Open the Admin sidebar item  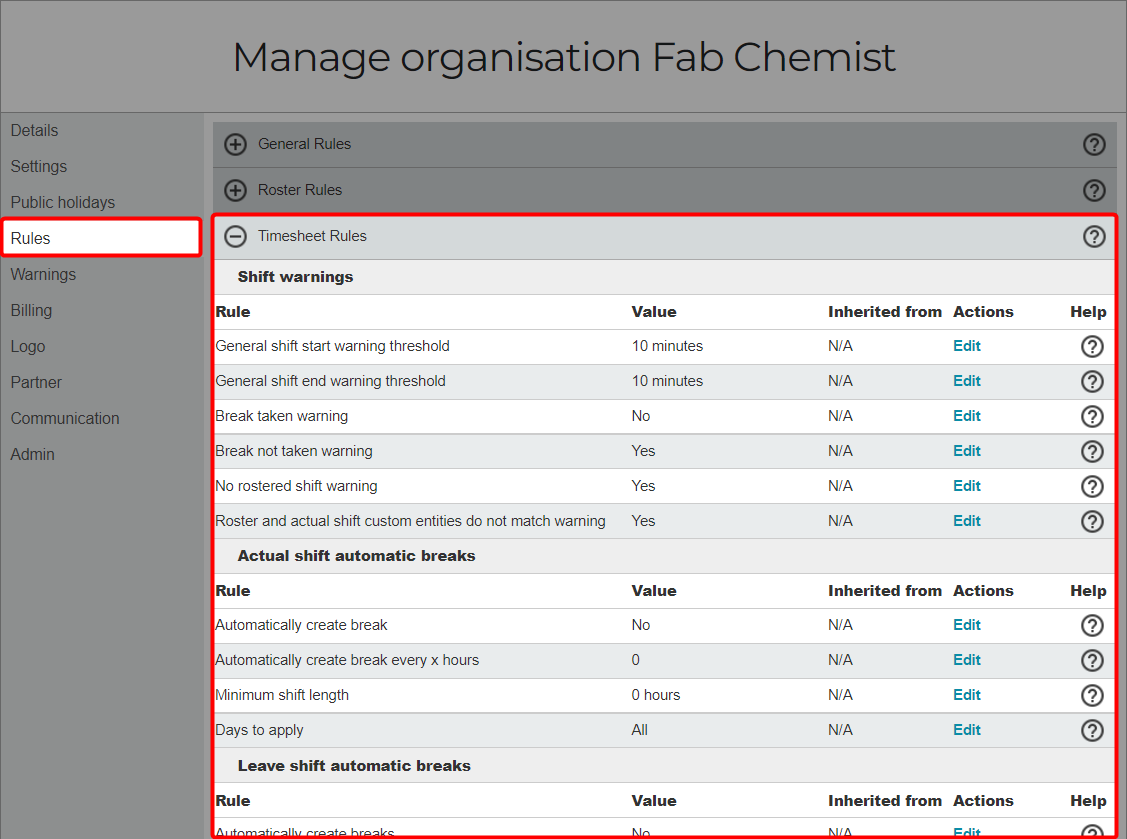pos(32,454)
